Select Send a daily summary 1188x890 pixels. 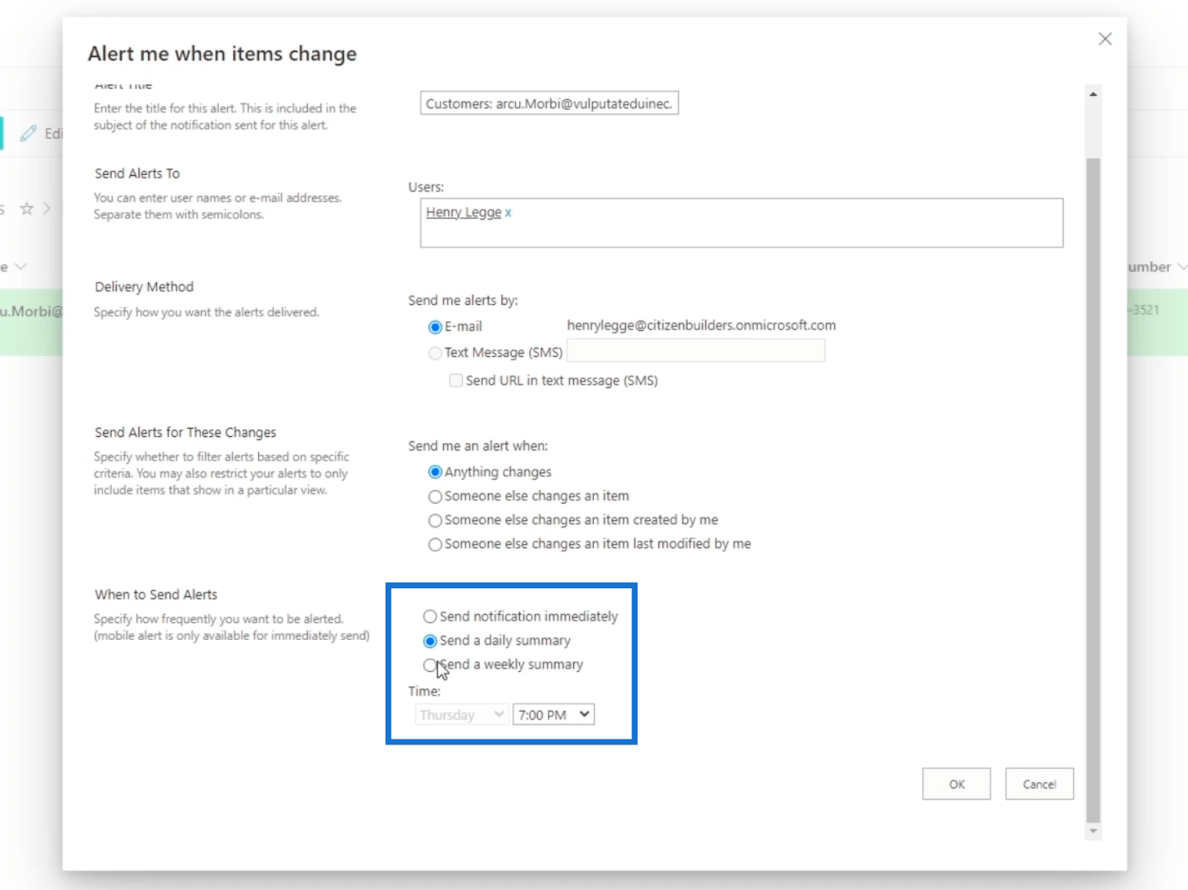[430, 641]
